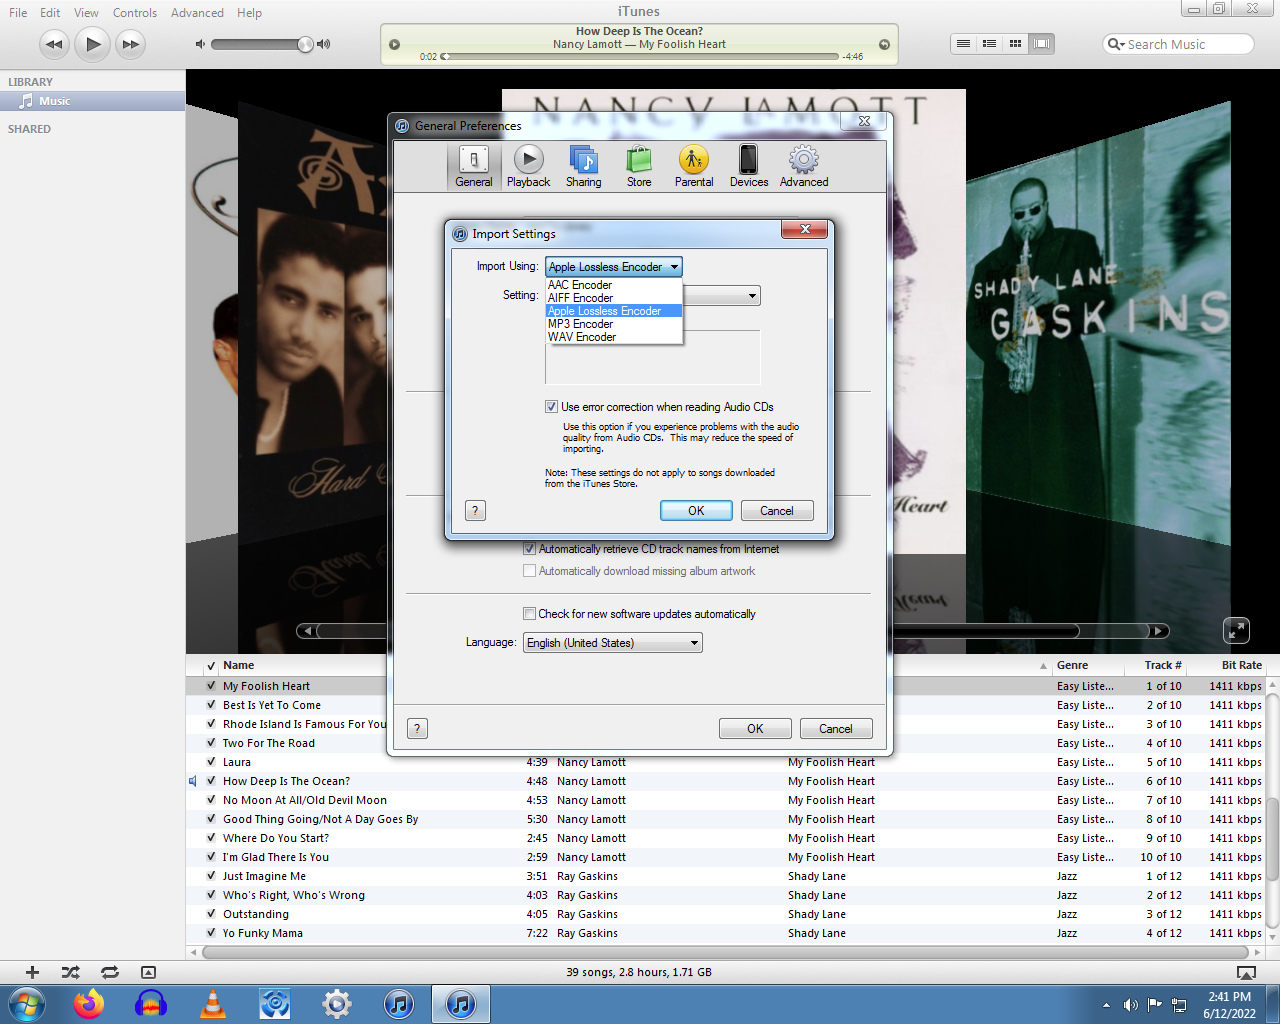Choose WAV Encoder from the list
Viewport: 1280px width, 1024px height.
pyautogui.click(x=614, y=337)
